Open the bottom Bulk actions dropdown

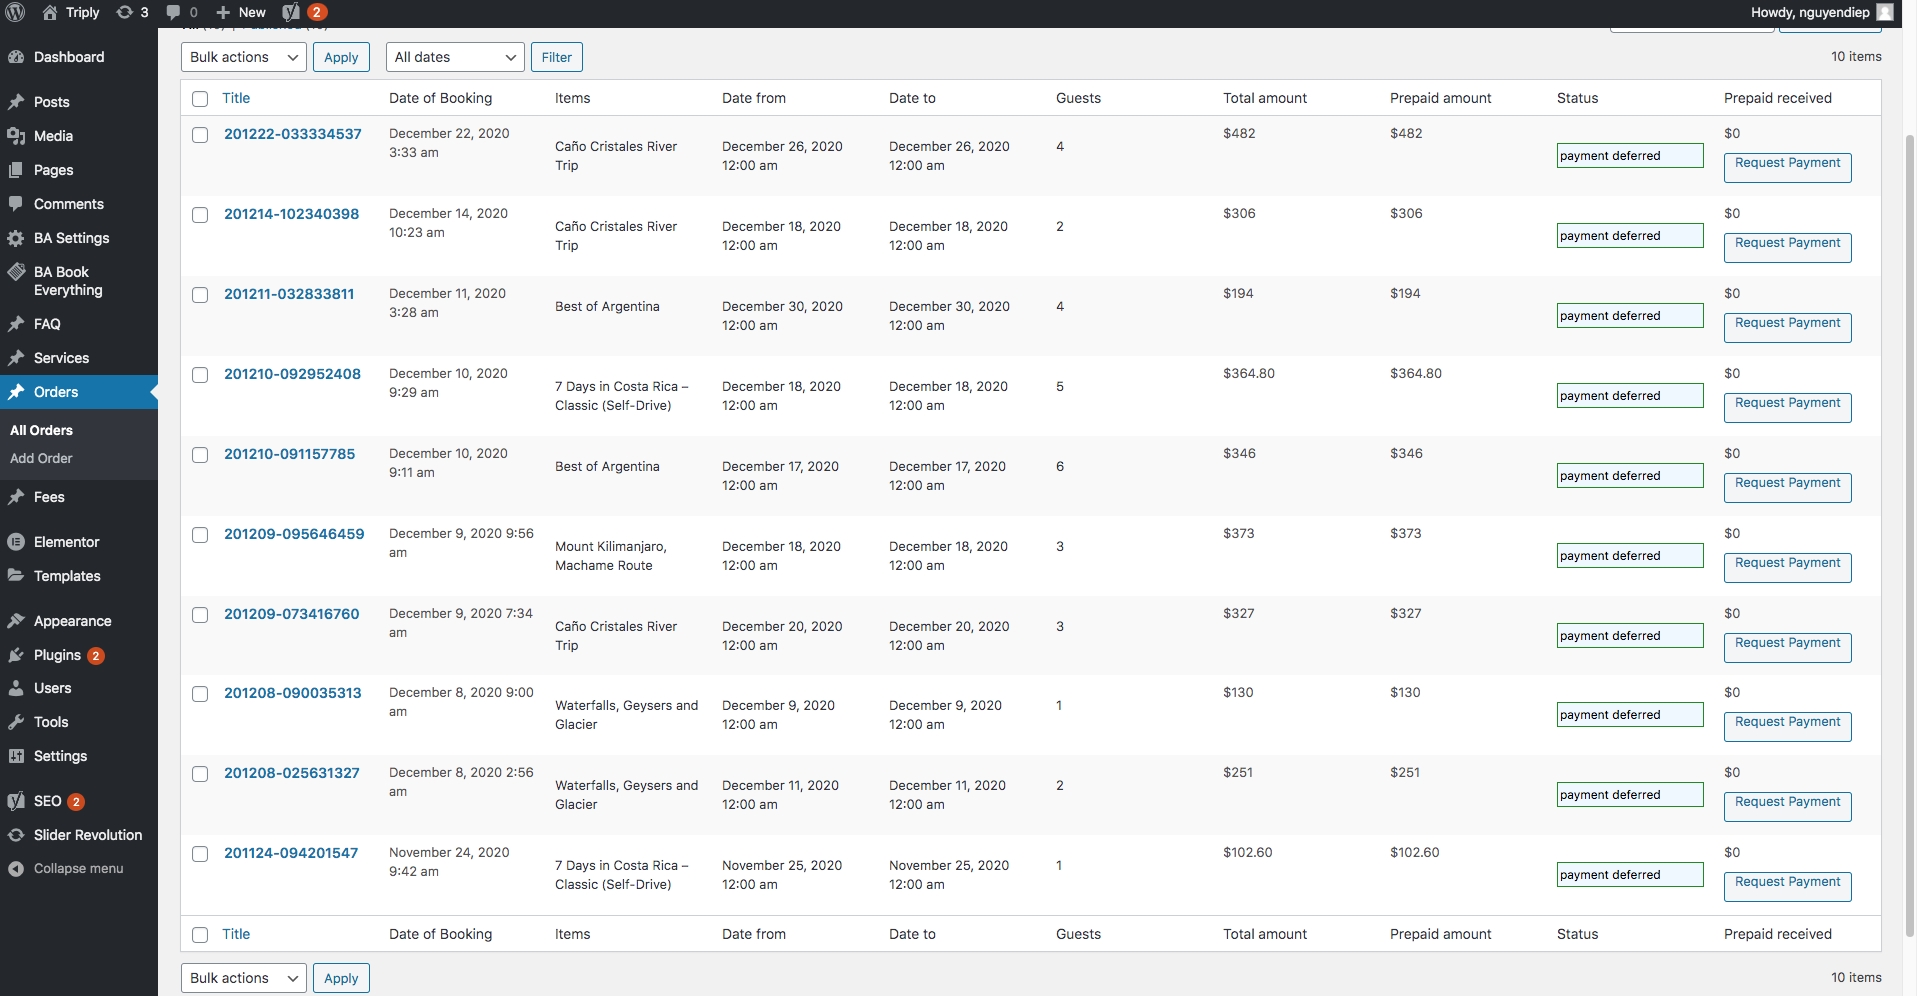[x=244, y=978]
